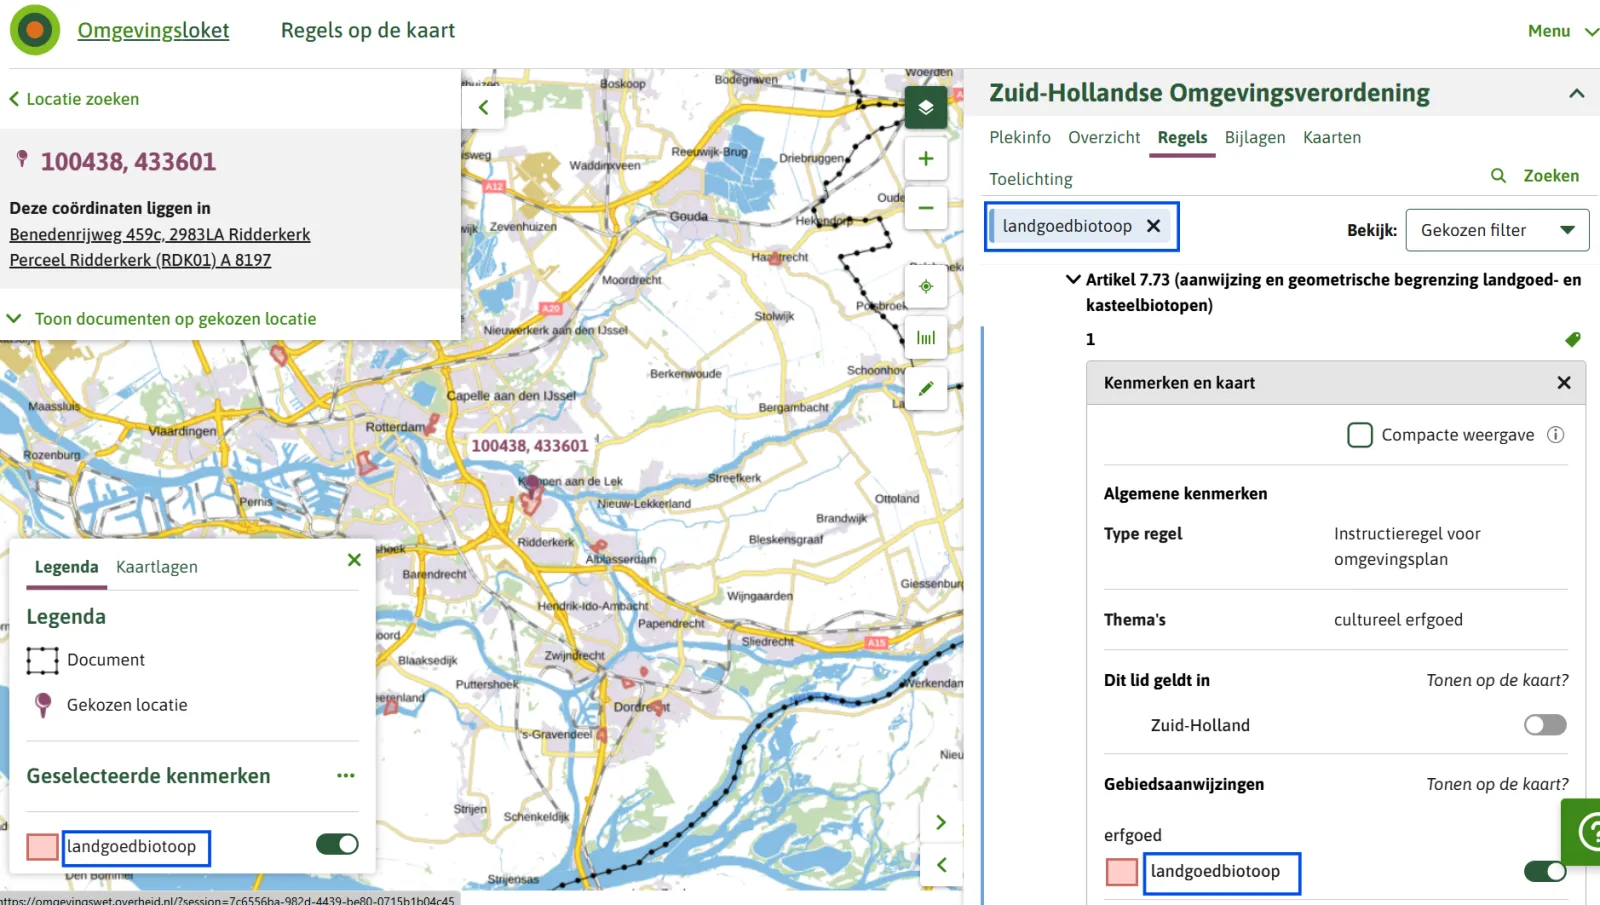This screenshot has height=905, width=1600.
Task: Click the 'Document' legend entry
Action: [106, 660]
